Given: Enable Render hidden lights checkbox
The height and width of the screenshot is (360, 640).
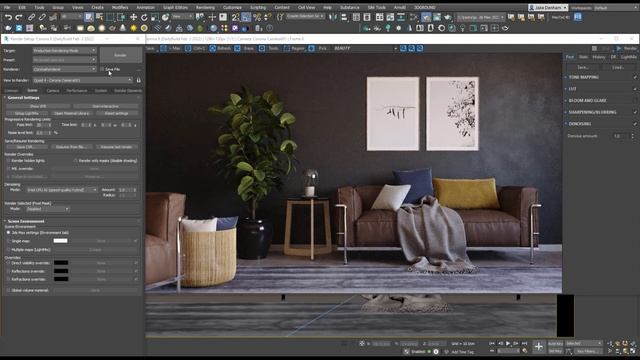Looking at the screenshot, I should coord(8,161).
